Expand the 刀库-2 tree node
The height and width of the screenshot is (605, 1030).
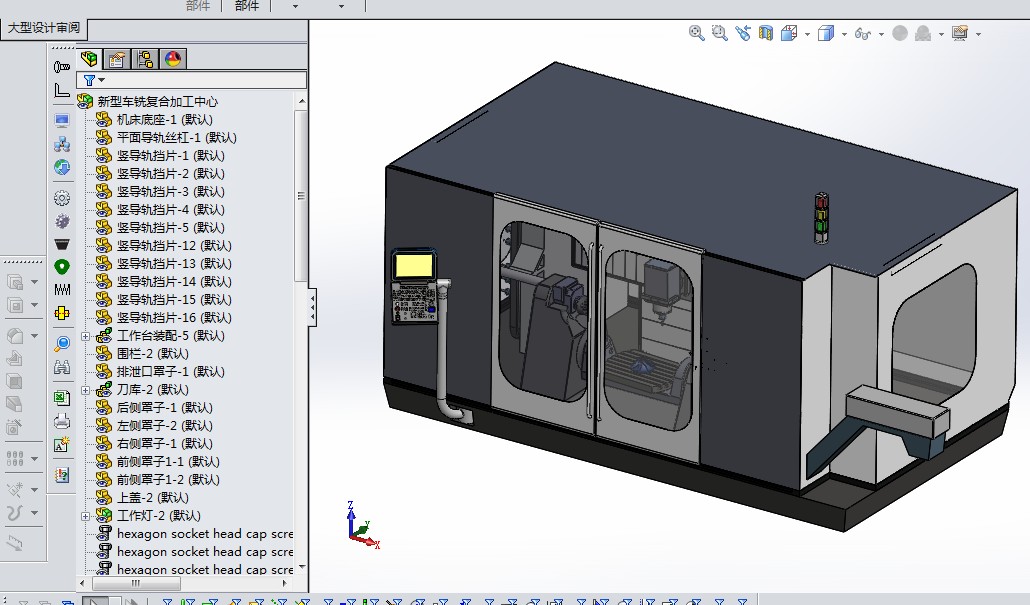86,390
